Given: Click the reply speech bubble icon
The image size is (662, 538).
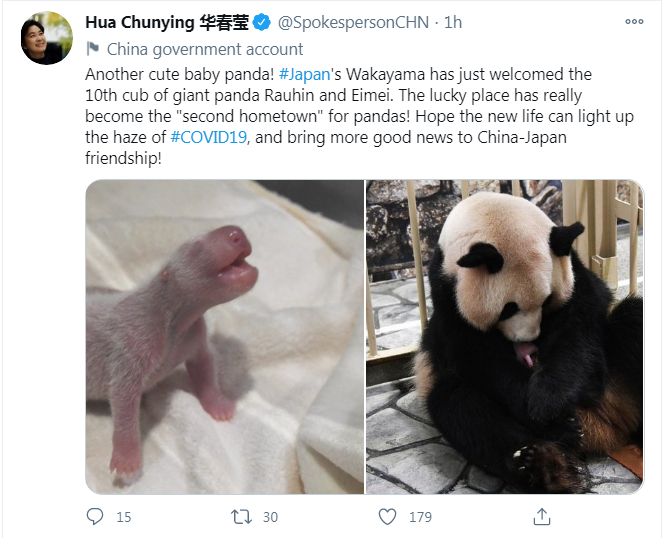Looking at the screenshot, I should click(95, 516).
